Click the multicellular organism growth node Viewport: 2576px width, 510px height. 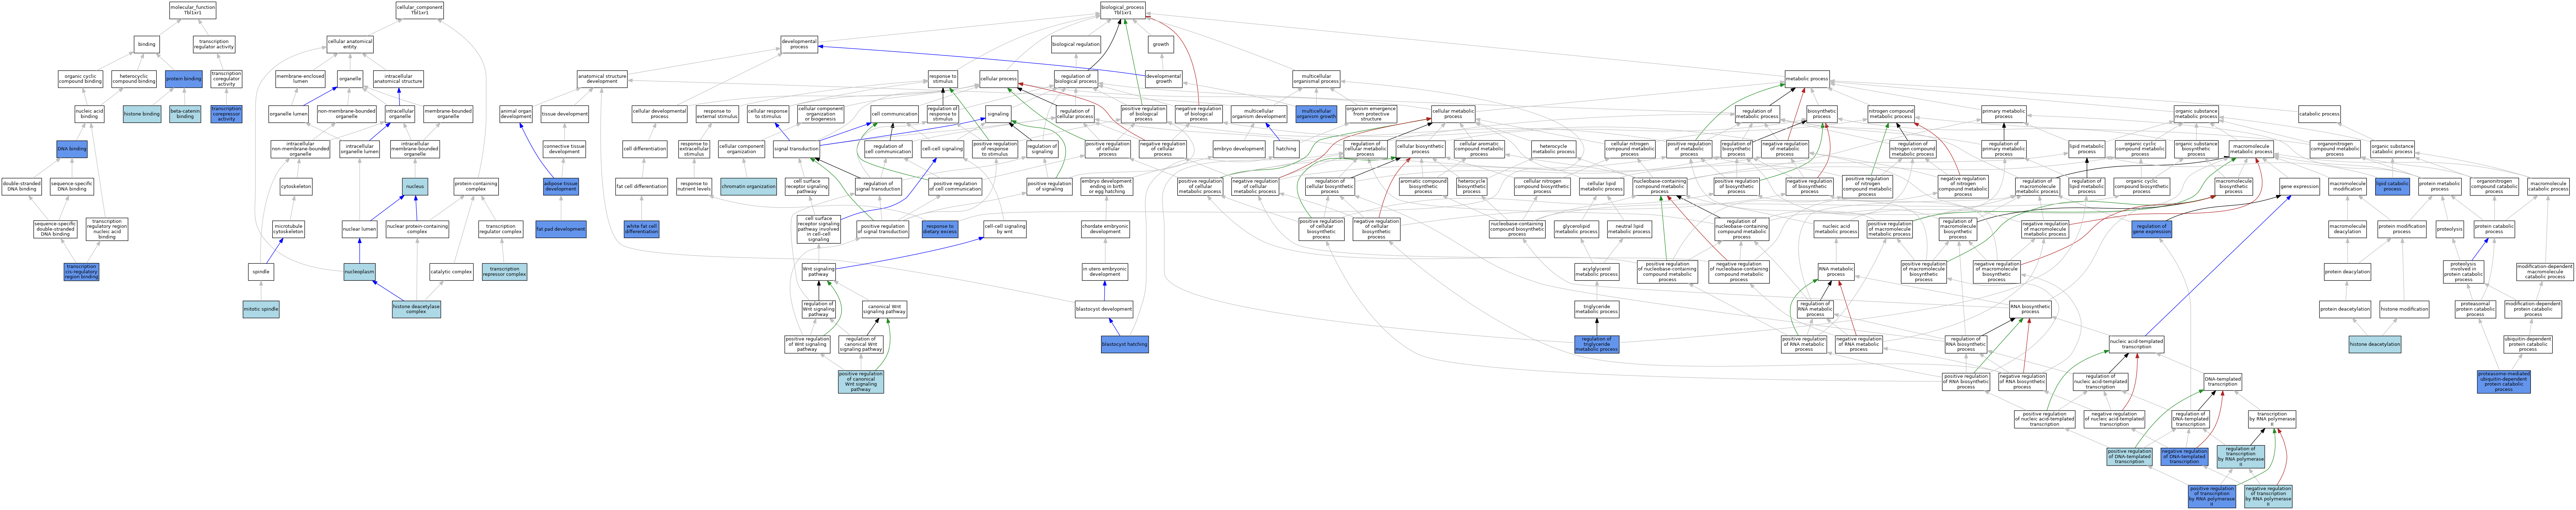pos(1316,114)
